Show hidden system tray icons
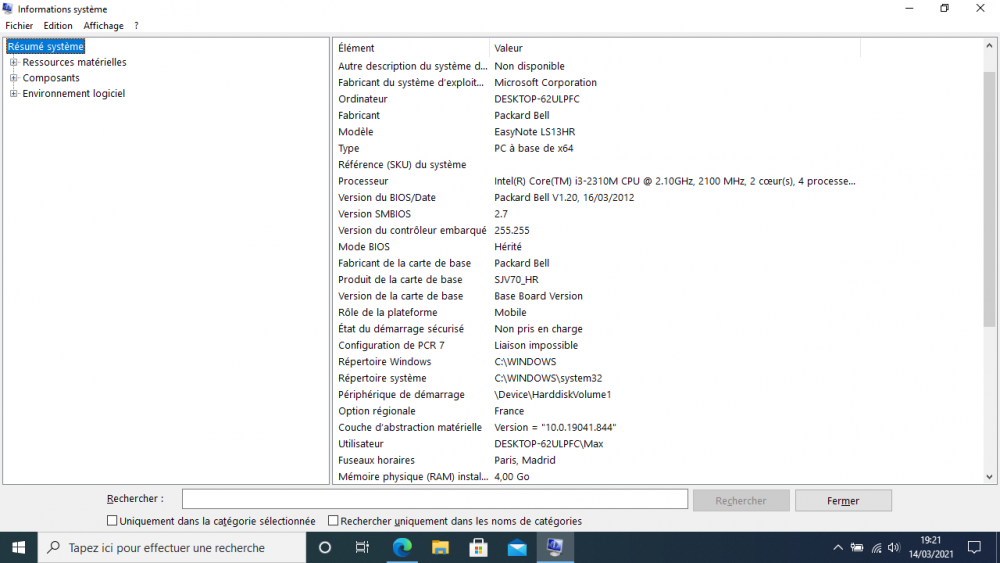This screenshot has height=563, width=1000. 838,547
